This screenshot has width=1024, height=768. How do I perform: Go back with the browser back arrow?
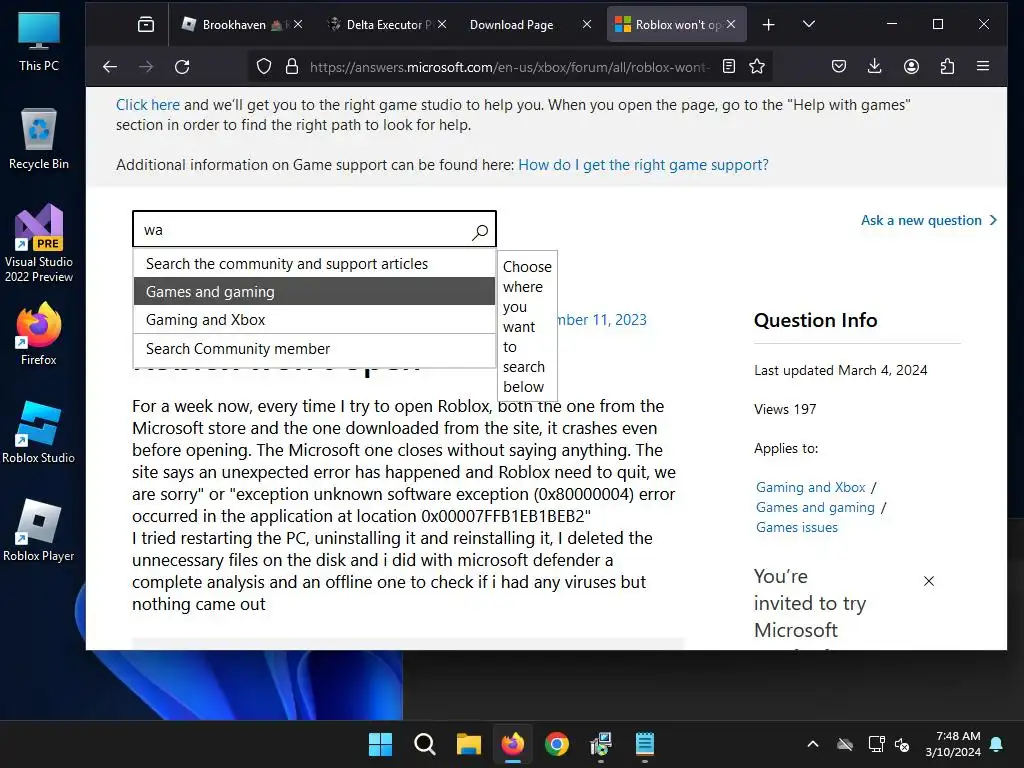click(x=110, y=67)
